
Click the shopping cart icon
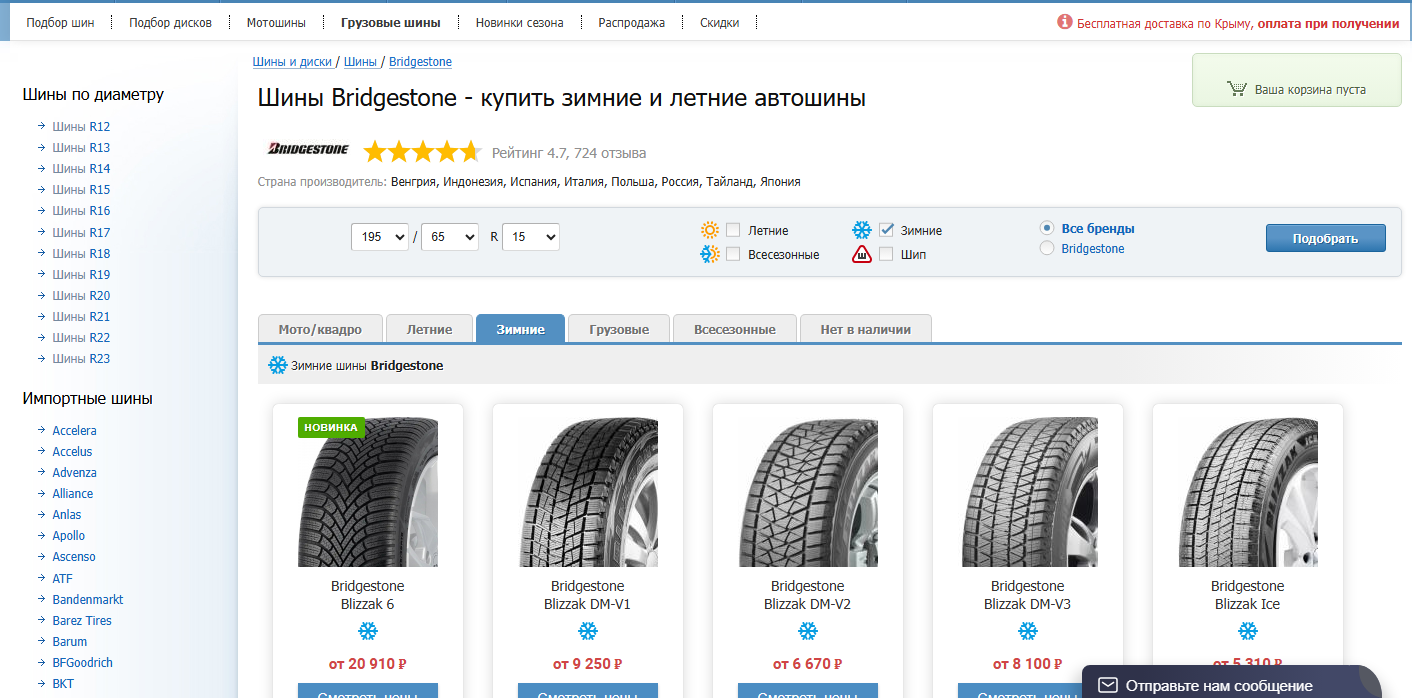[1237, 89]
